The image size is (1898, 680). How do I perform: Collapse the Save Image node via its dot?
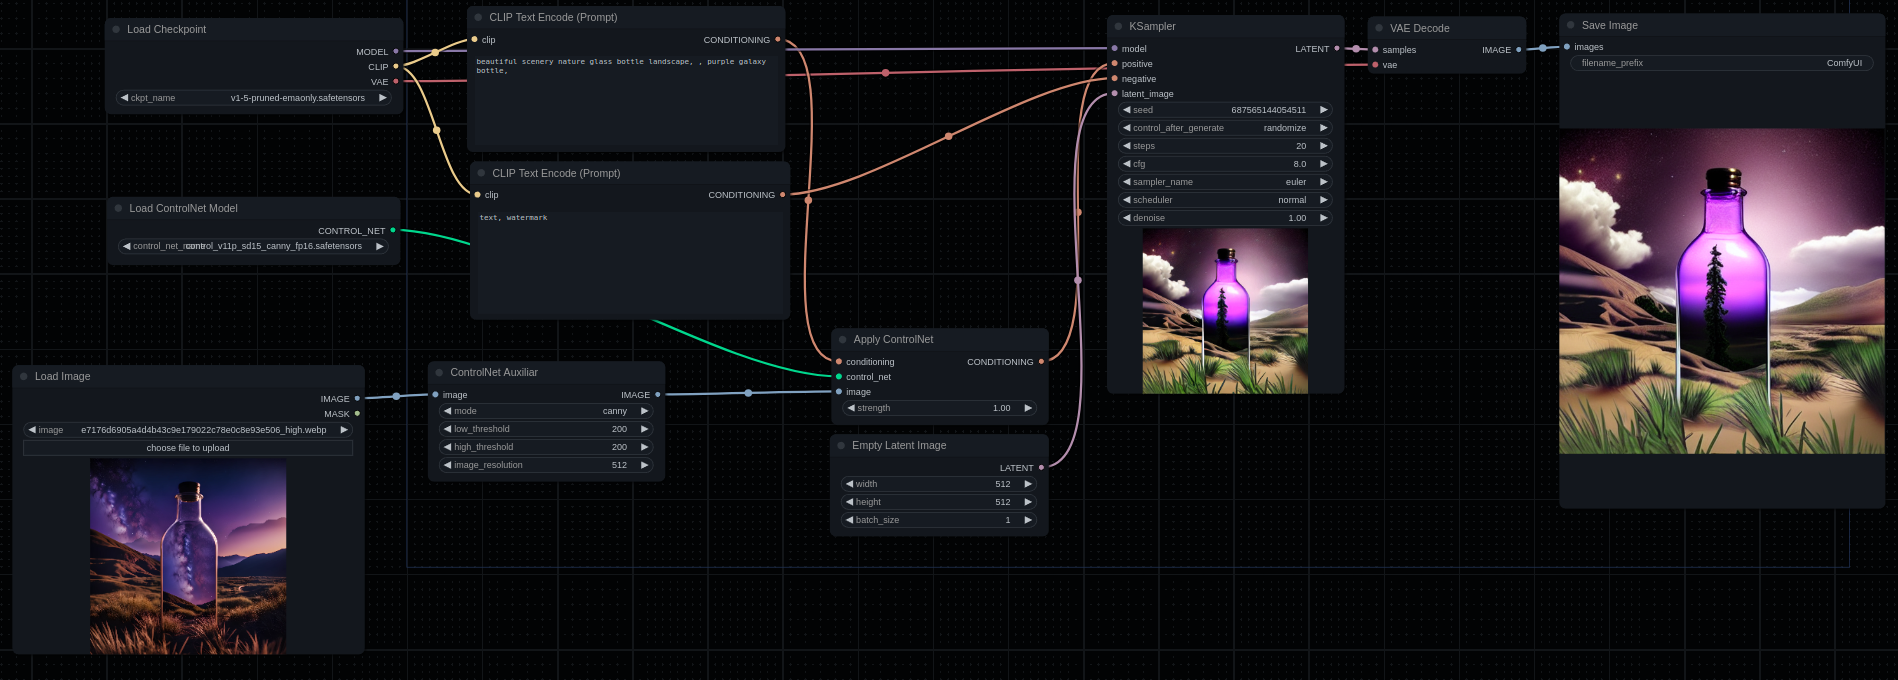pos(1571,25)
